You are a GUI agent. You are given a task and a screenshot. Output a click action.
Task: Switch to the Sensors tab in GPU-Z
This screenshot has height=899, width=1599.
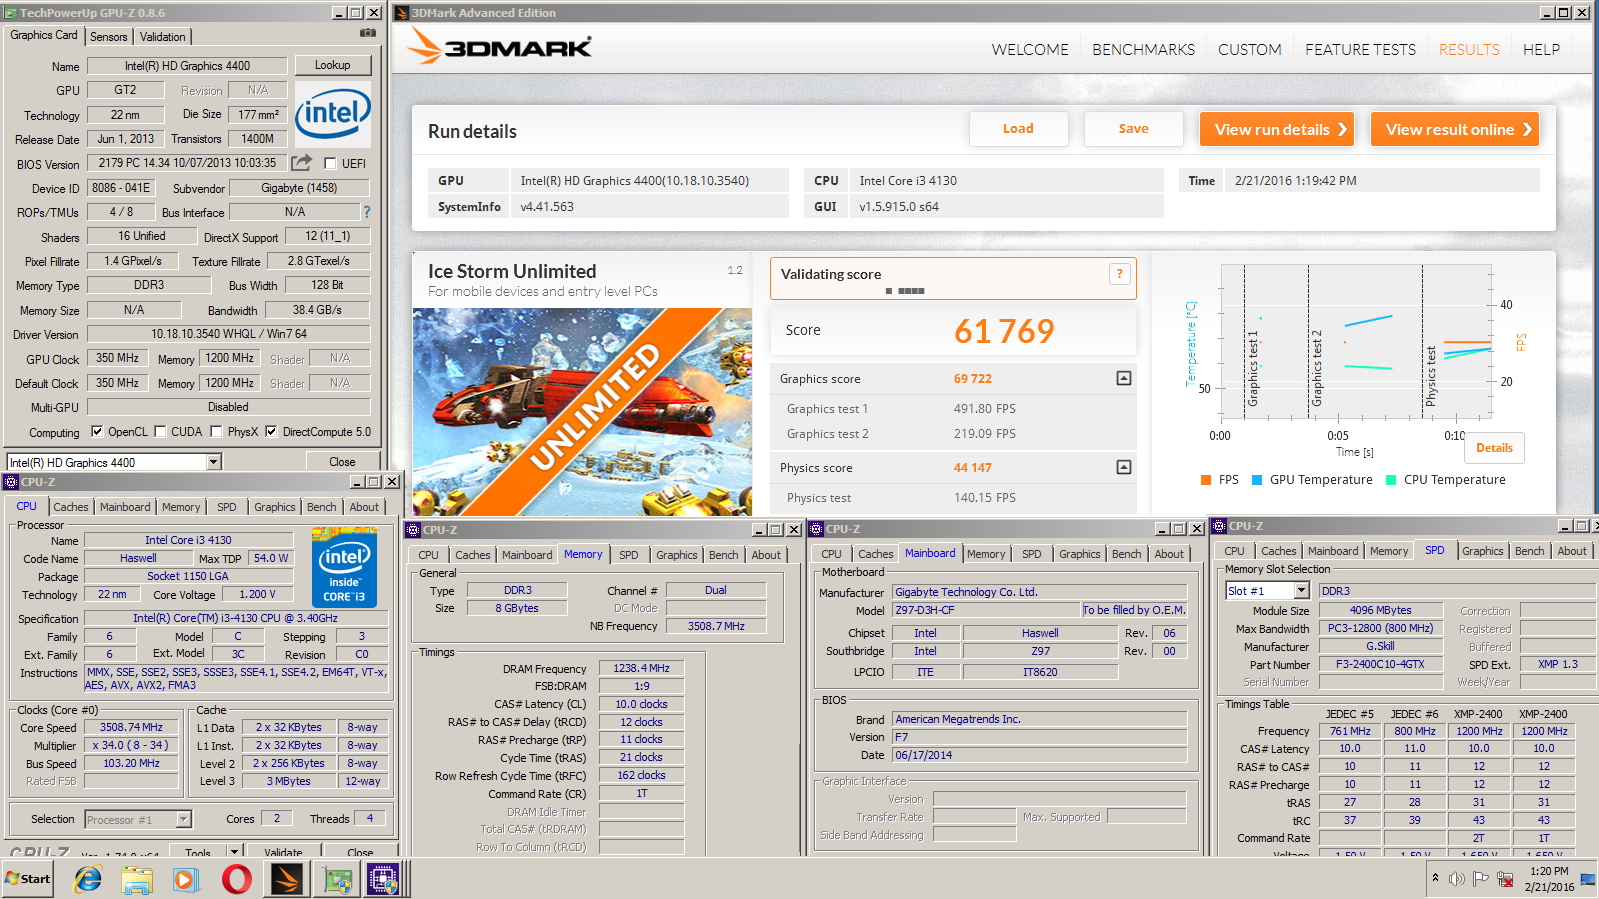(x=109, y=36)
